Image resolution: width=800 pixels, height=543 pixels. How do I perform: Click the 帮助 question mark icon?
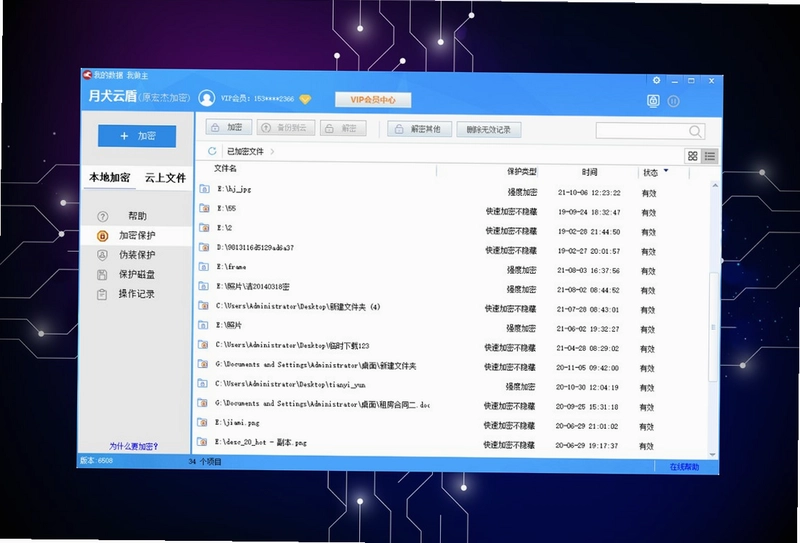(x=103, y=216)
